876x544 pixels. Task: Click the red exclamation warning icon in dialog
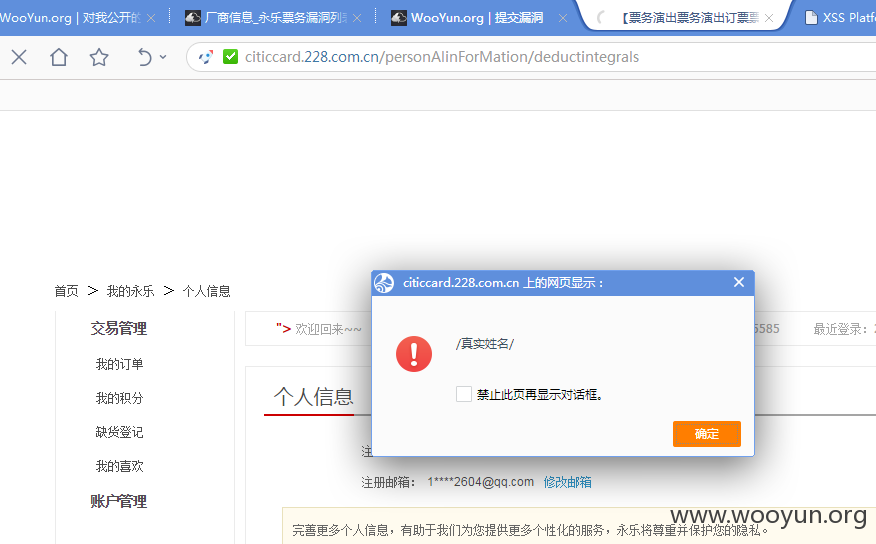(414, 354)
